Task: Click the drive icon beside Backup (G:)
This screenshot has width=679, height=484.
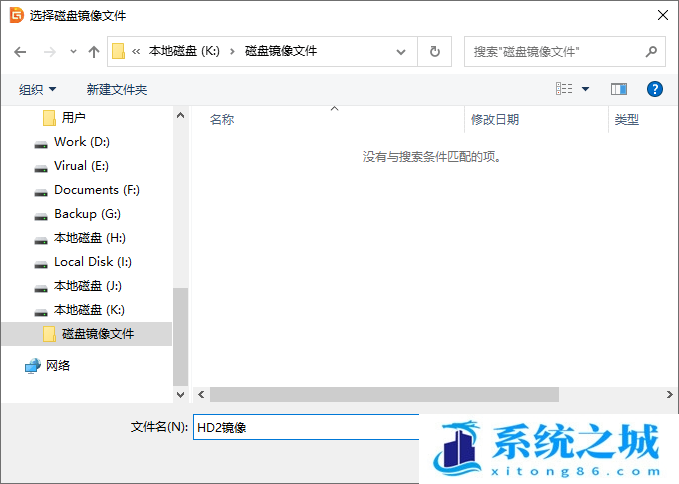Action: point(41,216)
